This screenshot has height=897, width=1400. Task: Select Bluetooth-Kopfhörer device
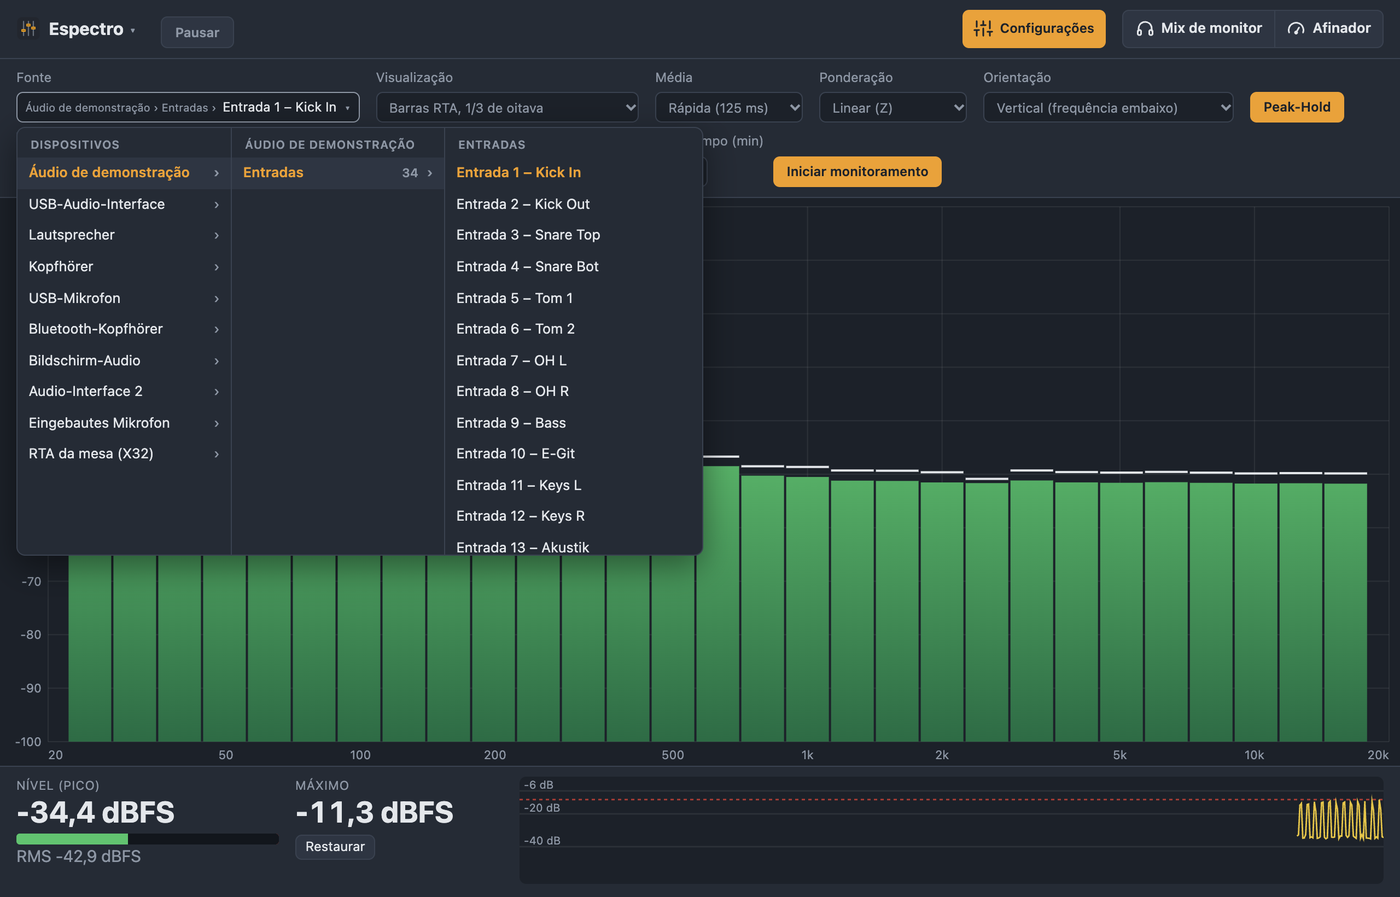point(124,329)
